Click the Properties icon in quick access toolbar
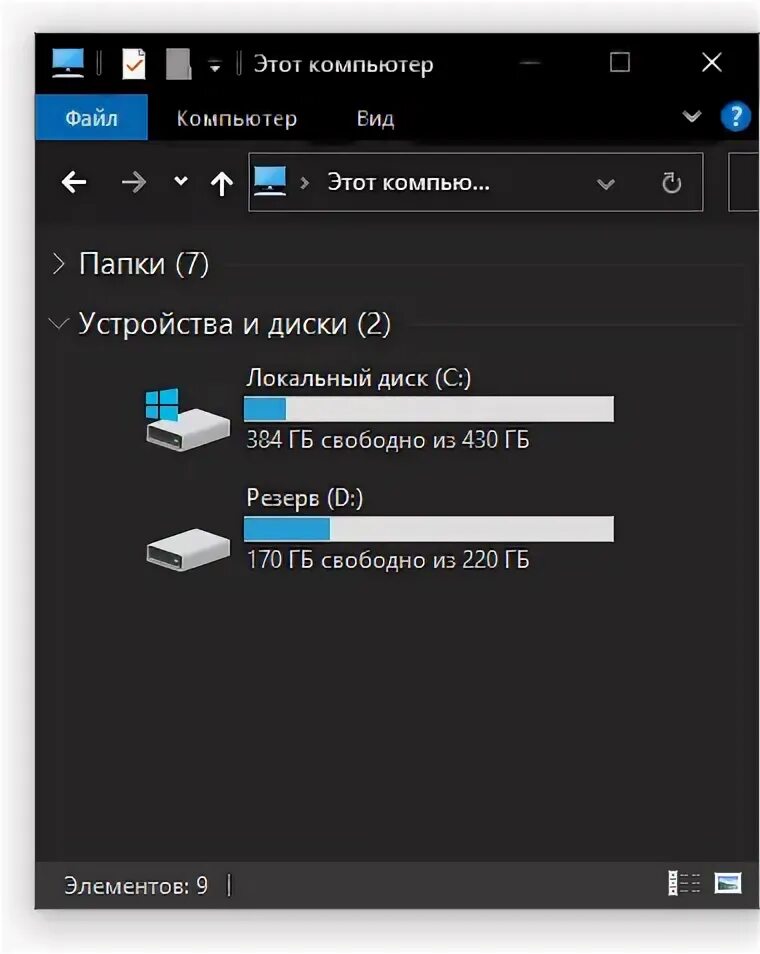 coord(133,64)
